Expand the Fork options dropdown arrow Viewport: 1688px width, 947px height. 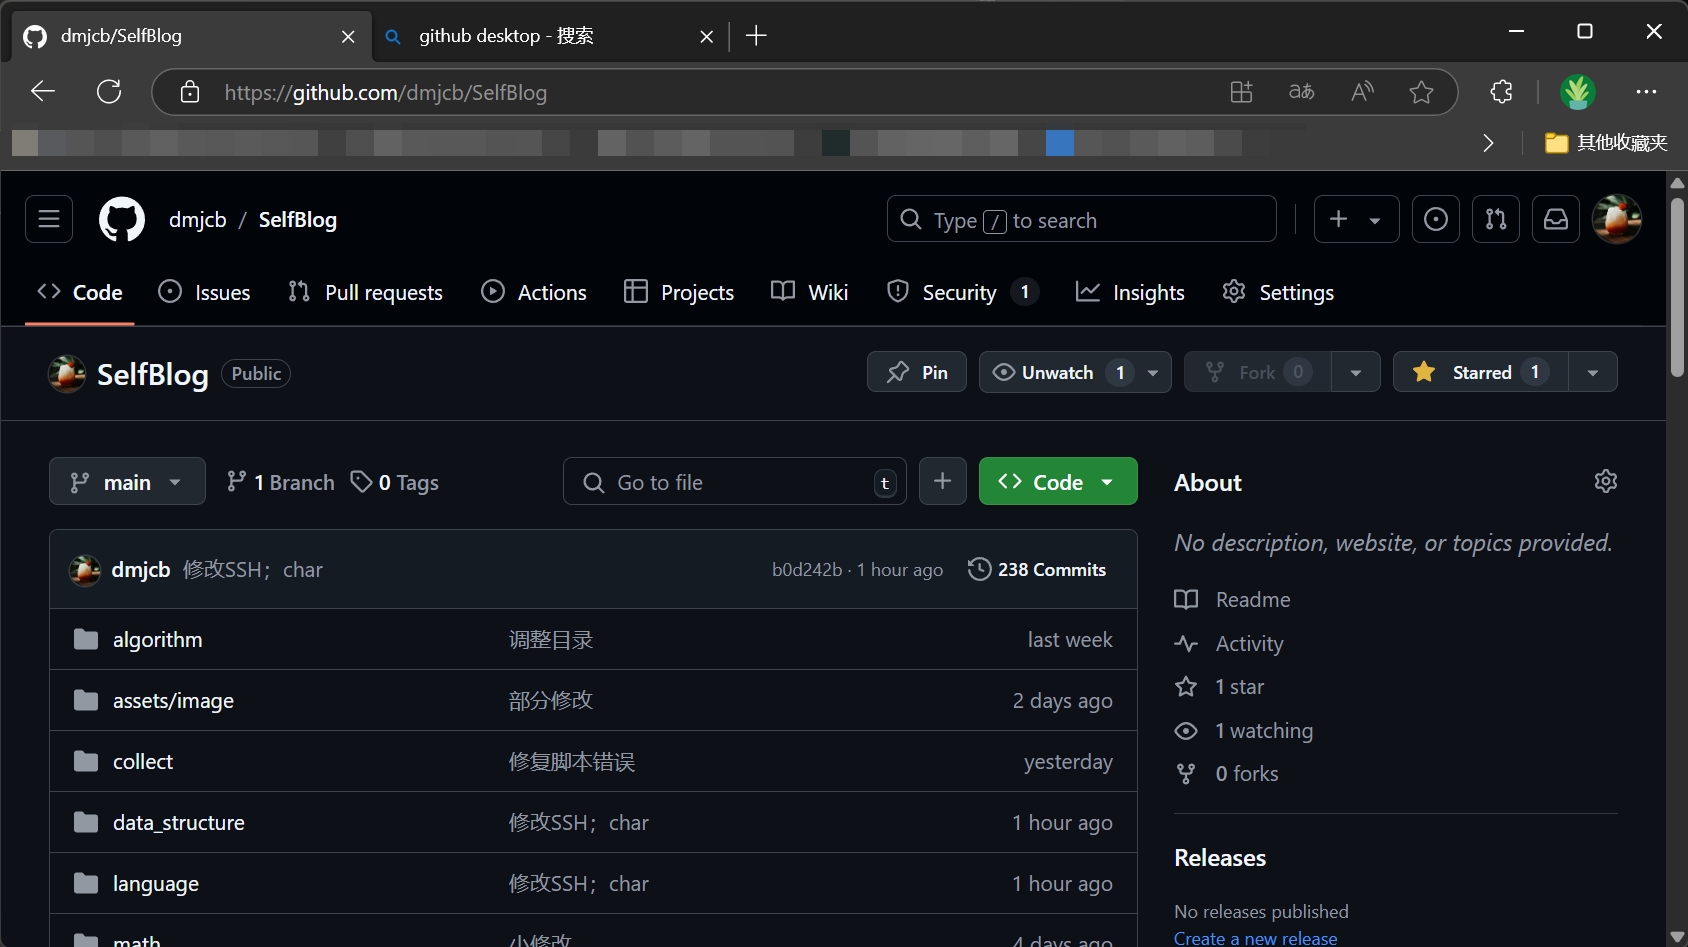click(x=1356, y=372)
